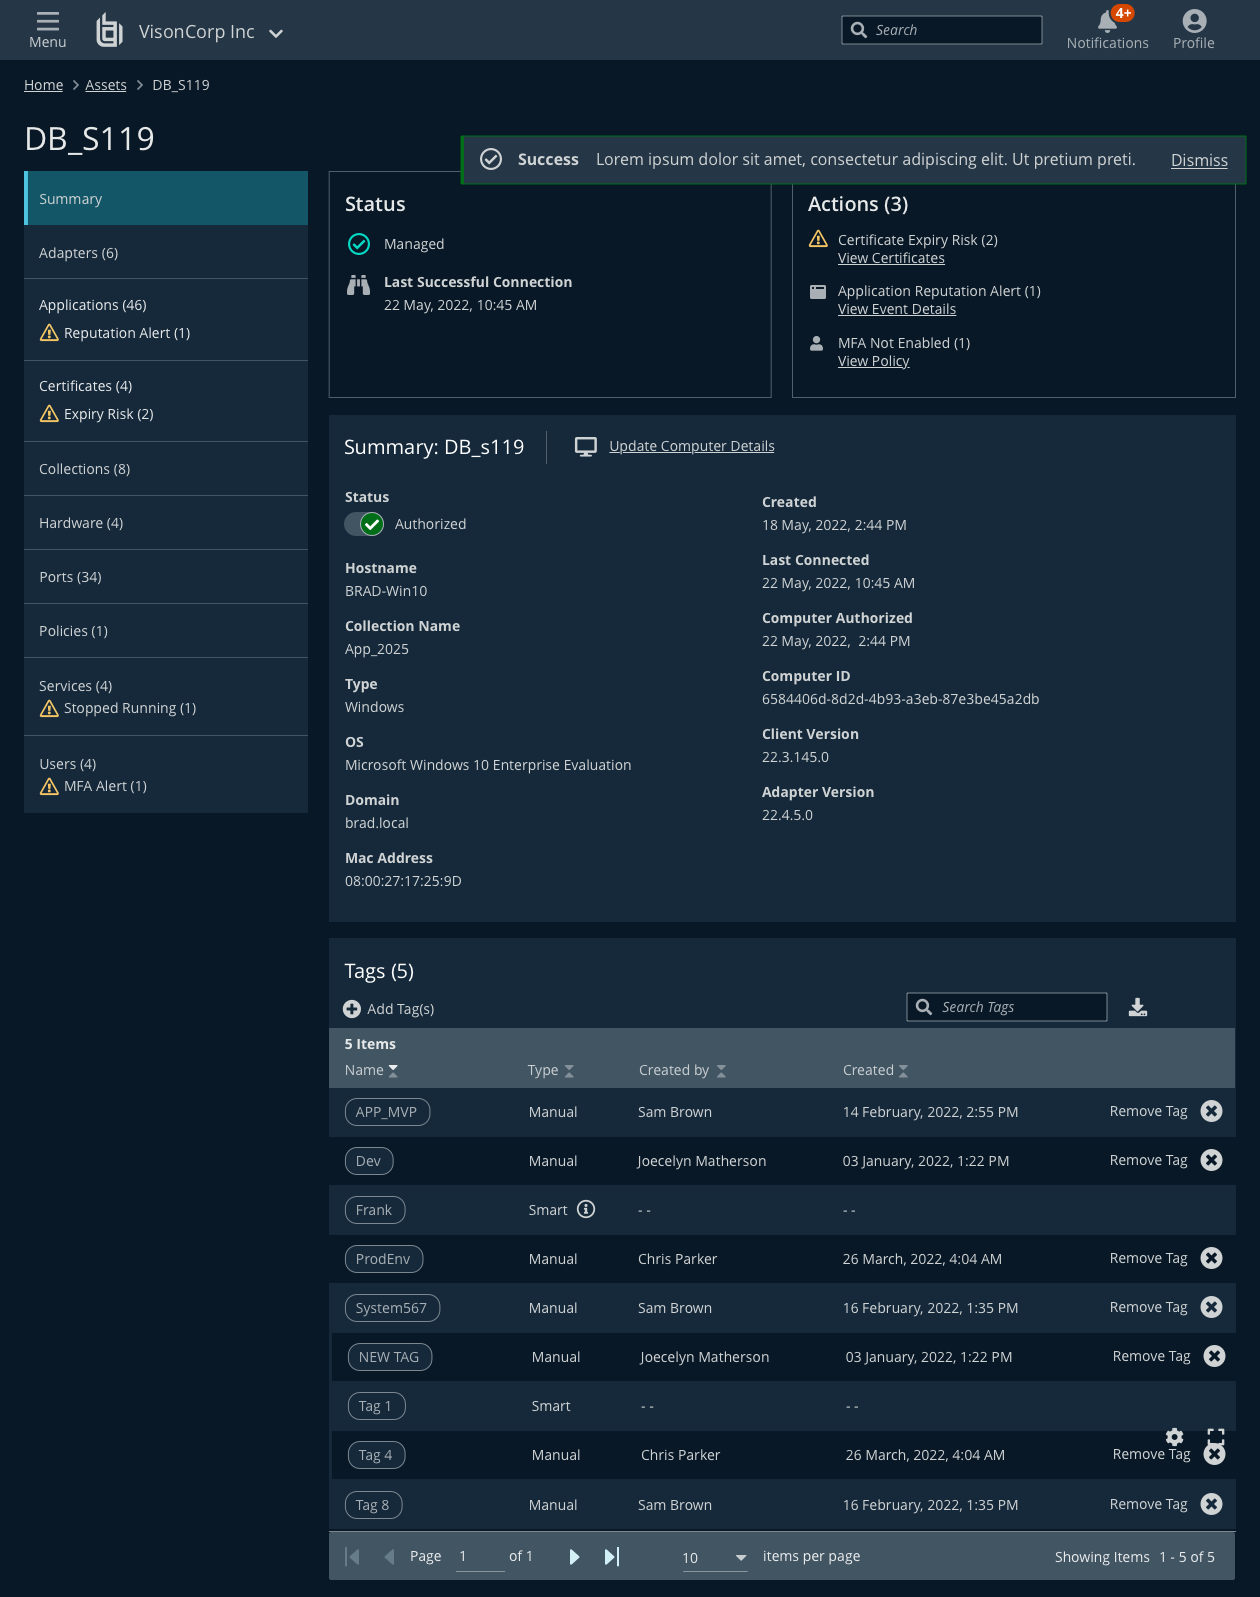The height and width of the screenshot is (1597, 1260).
Task: Open the hamburger Menu icon
Action: [47, 22]
